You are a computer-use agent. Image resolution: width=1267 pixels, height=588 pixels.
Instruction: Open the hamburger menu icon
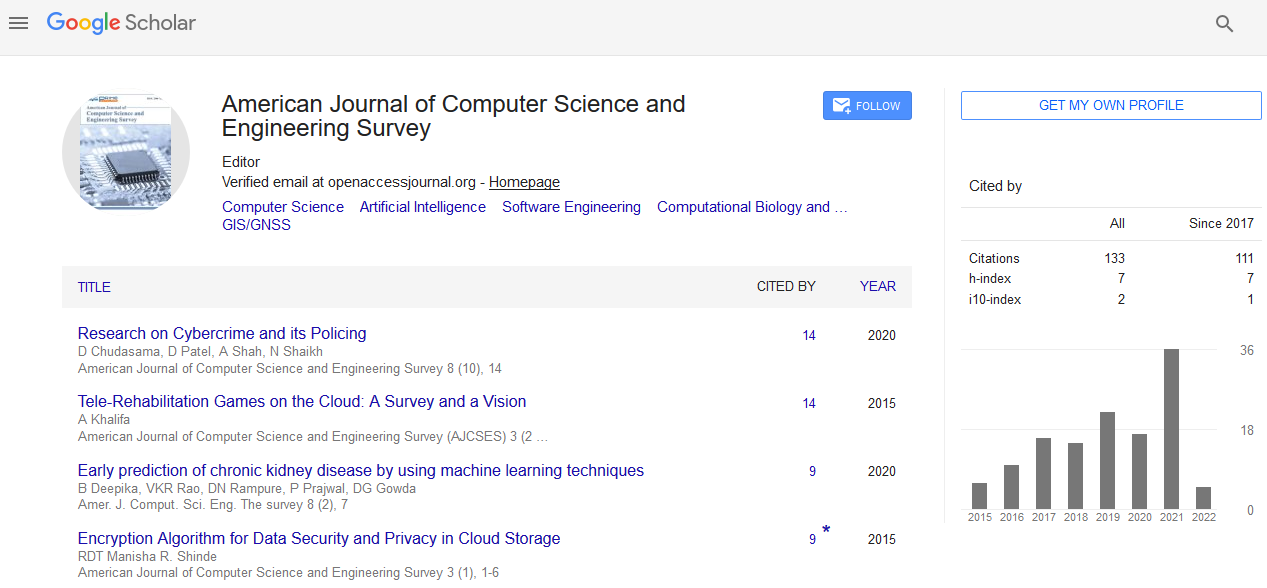point(18,23)
